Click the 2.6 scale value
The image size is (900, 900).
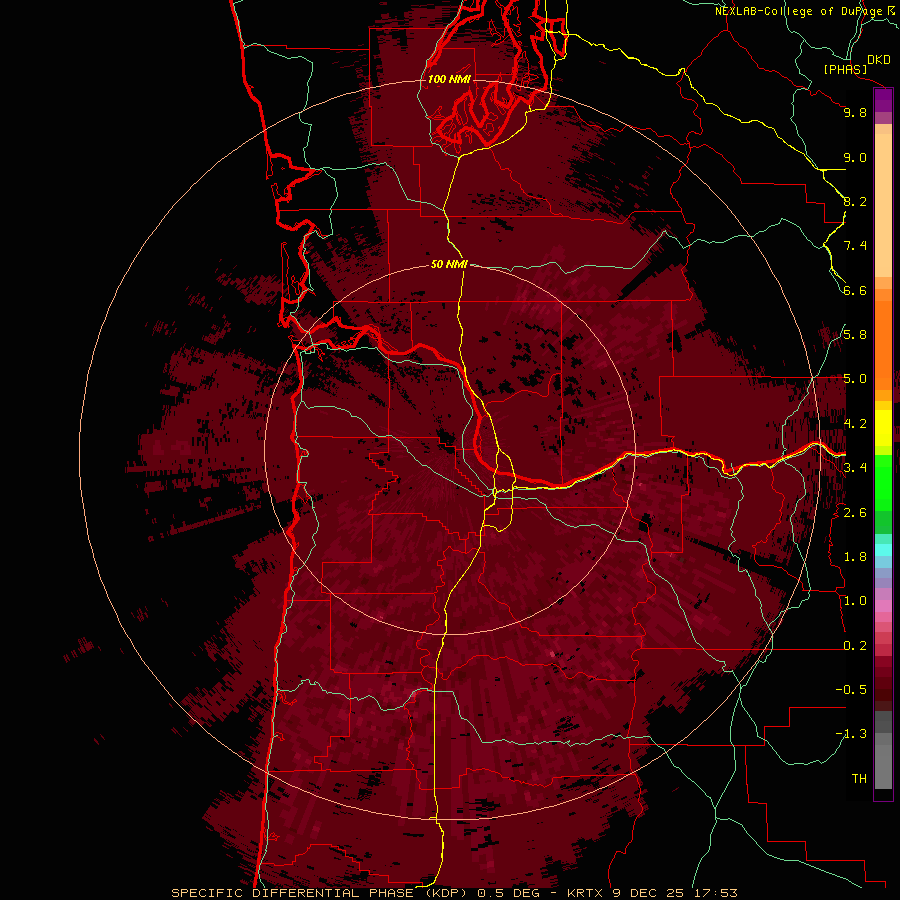click(855, 513)
